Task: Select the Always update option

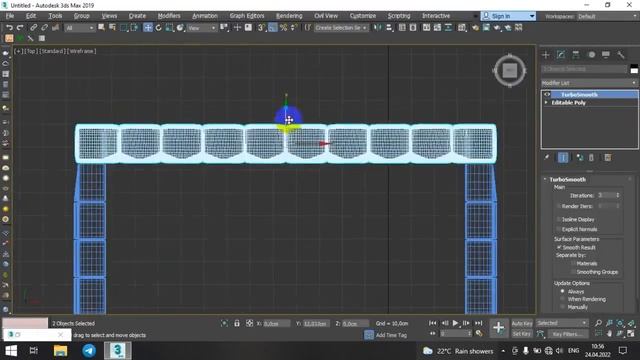Action: 562,291
